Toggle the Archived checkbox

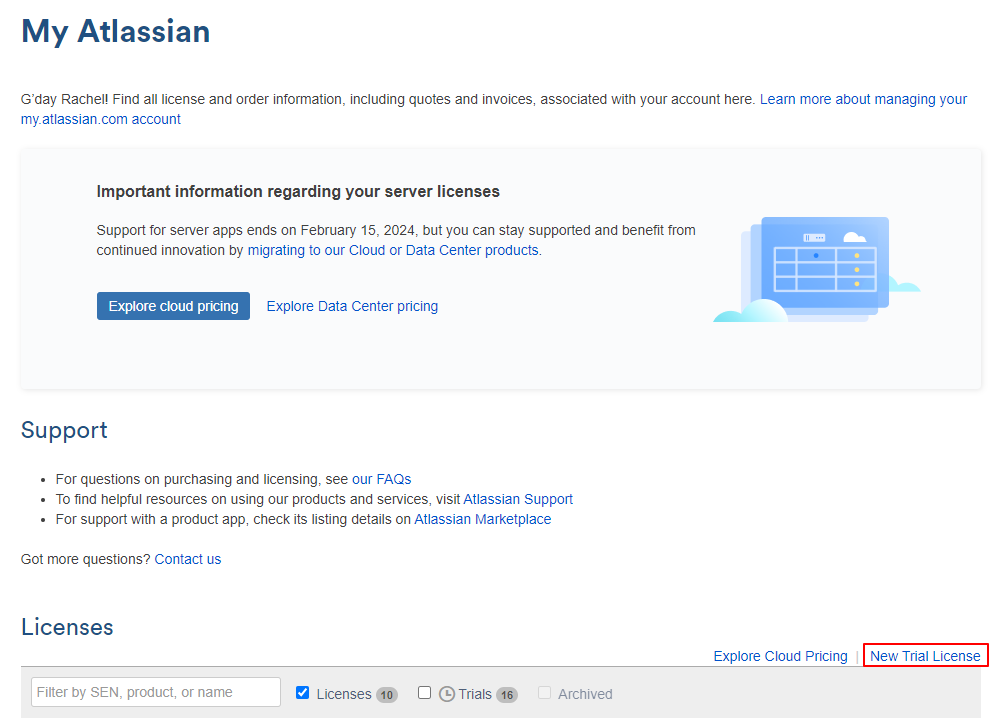[x=544, y=693]
